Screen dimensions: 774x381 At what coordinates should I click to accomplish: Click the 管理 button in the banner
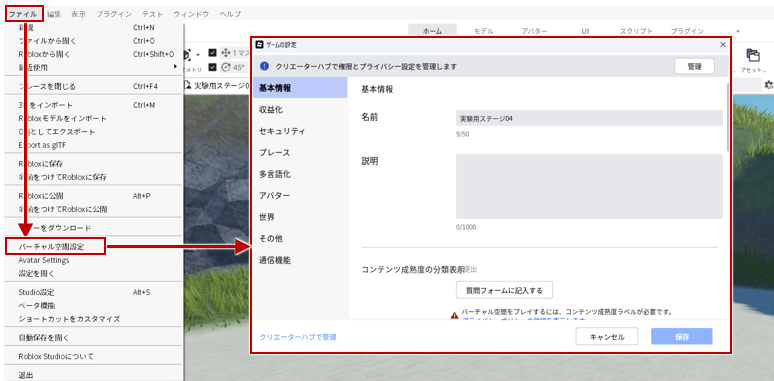click(695, 67)
